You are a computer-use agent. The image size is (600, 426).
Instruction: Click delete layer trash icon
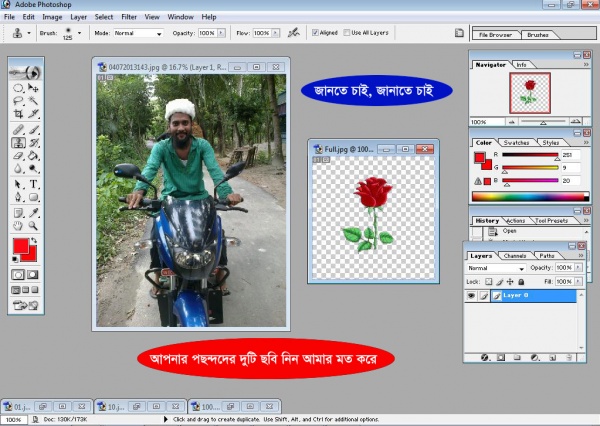click(569, 357)
